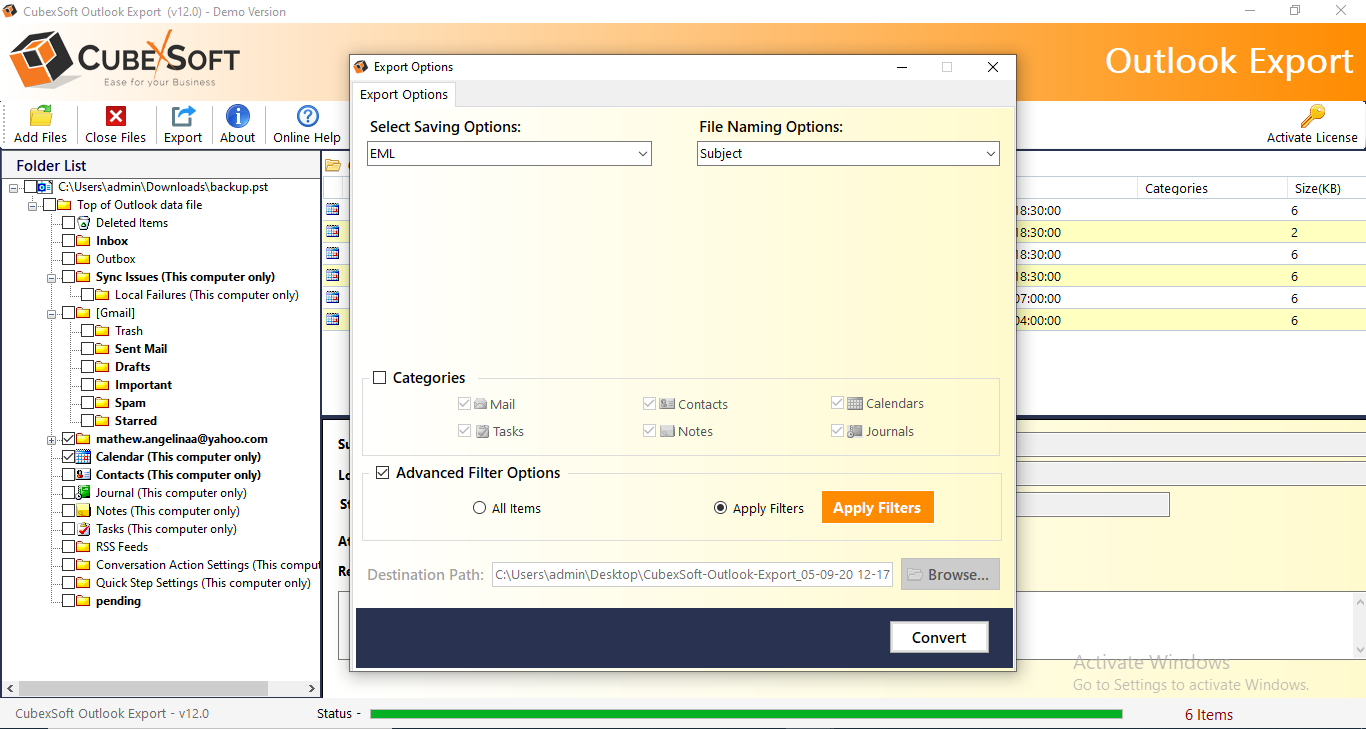Select the Quick Step Settings folder

tap(203, 583)
